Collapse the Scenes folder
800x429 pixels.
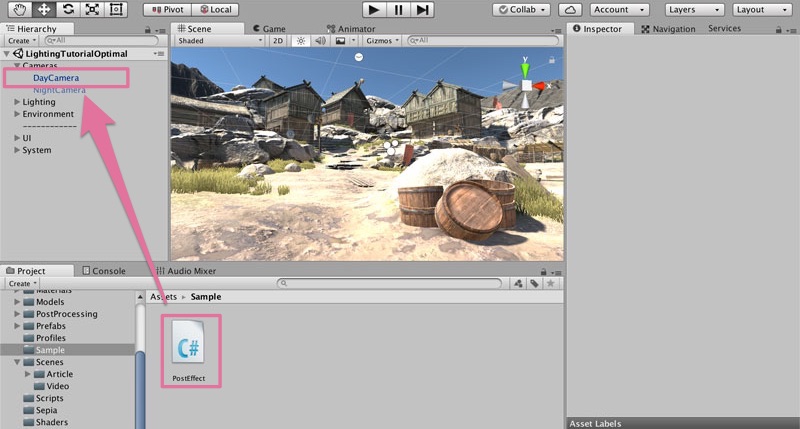(x=17, y=362)
